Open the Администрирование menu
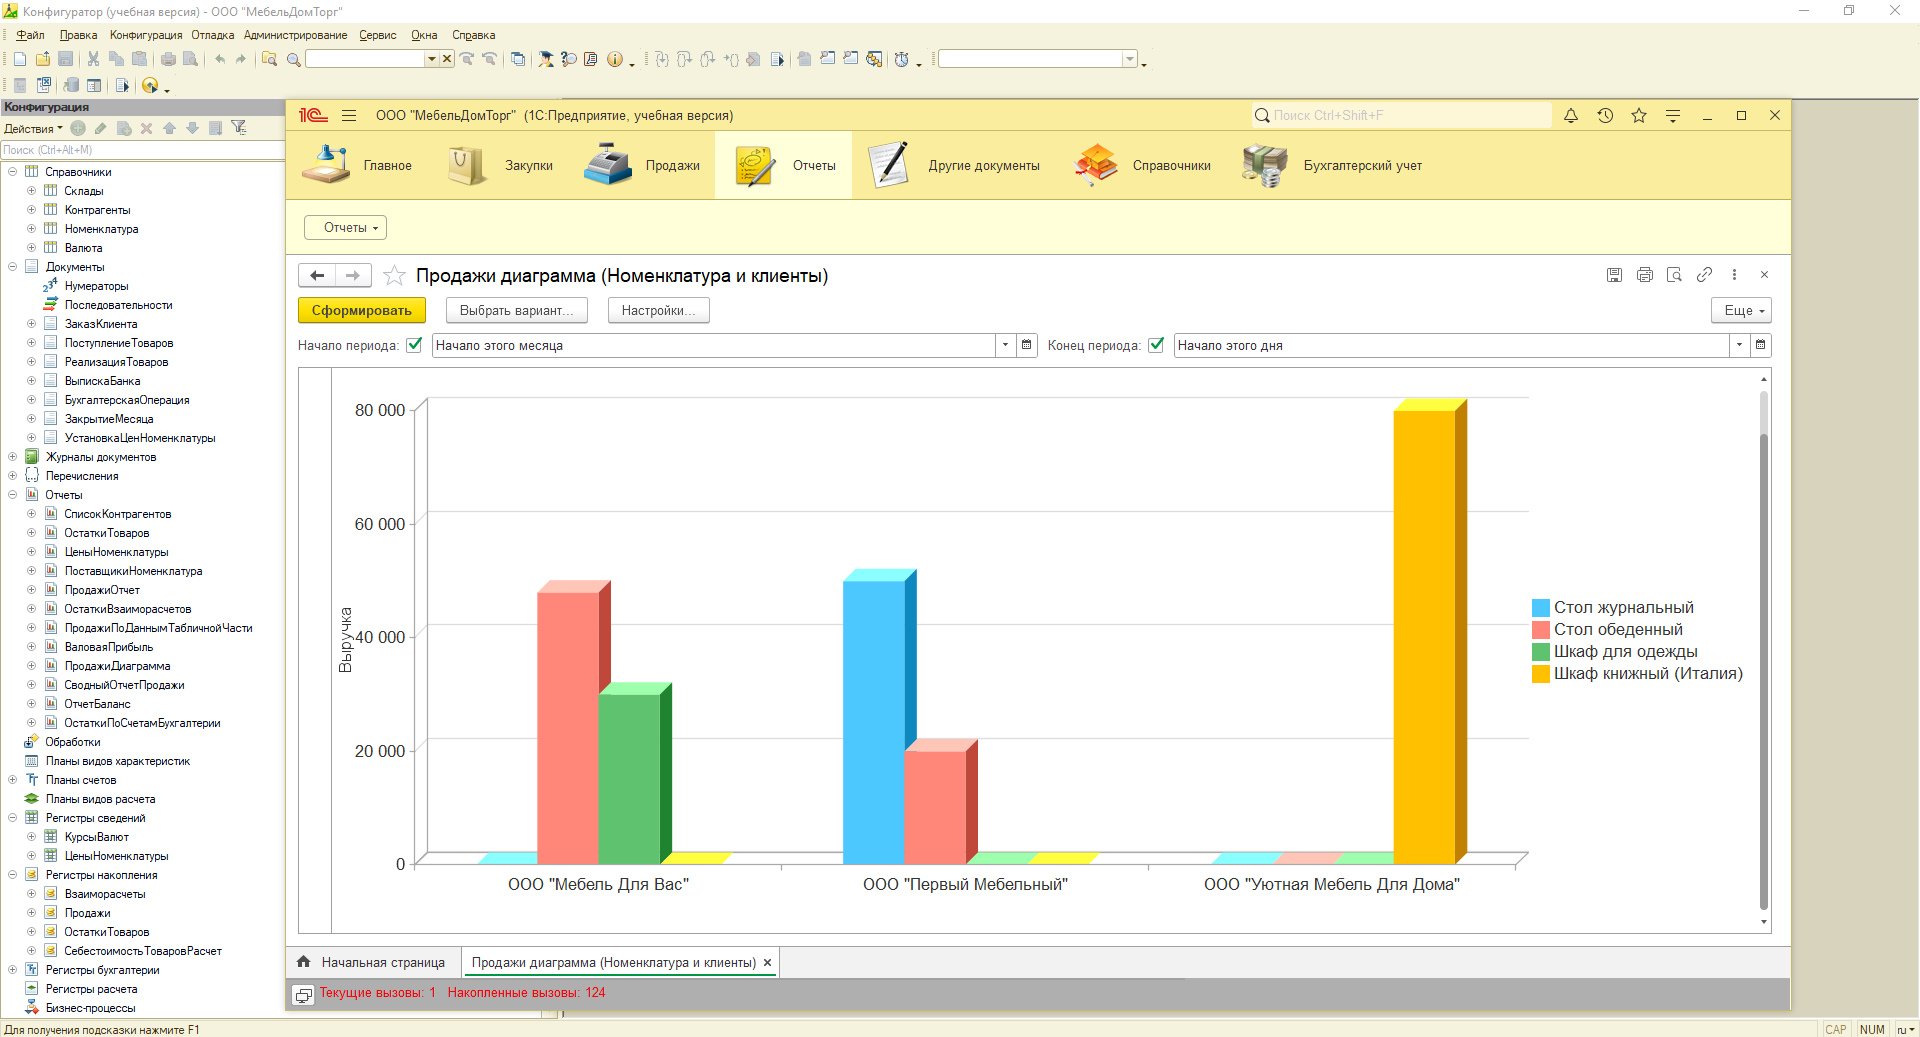This screenshot has height=1037, width=1920. pos(296,35)
